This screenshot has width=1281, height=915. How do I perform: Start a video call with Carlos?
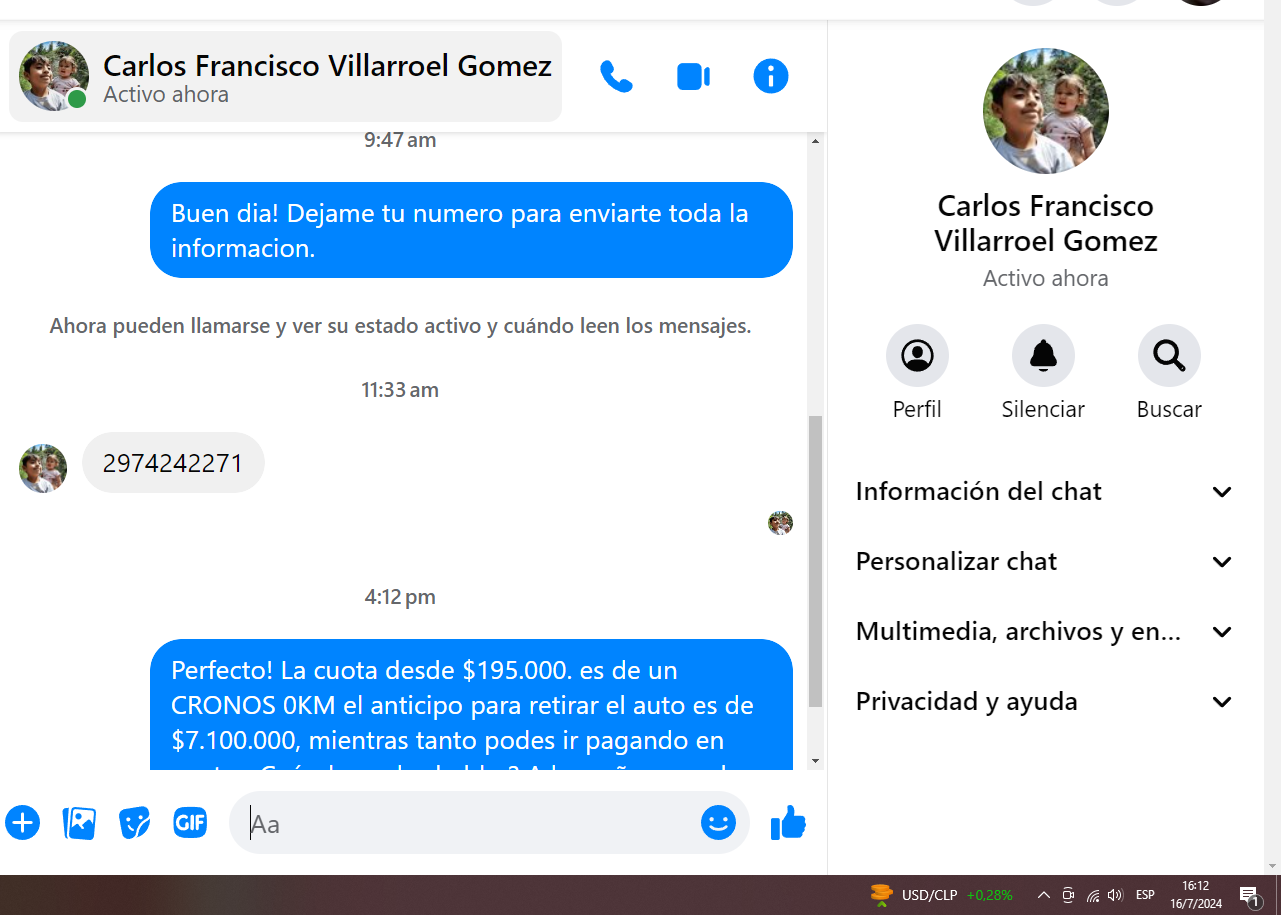point(693,77)
